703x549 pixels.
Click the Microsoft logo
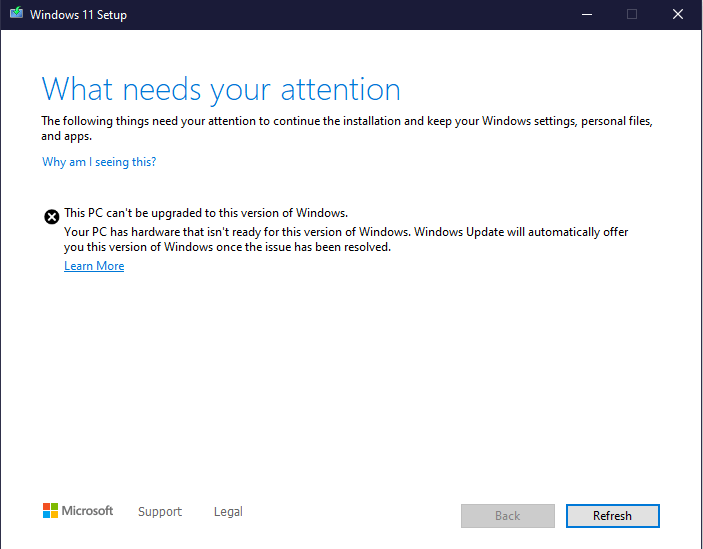pos(78,510)
